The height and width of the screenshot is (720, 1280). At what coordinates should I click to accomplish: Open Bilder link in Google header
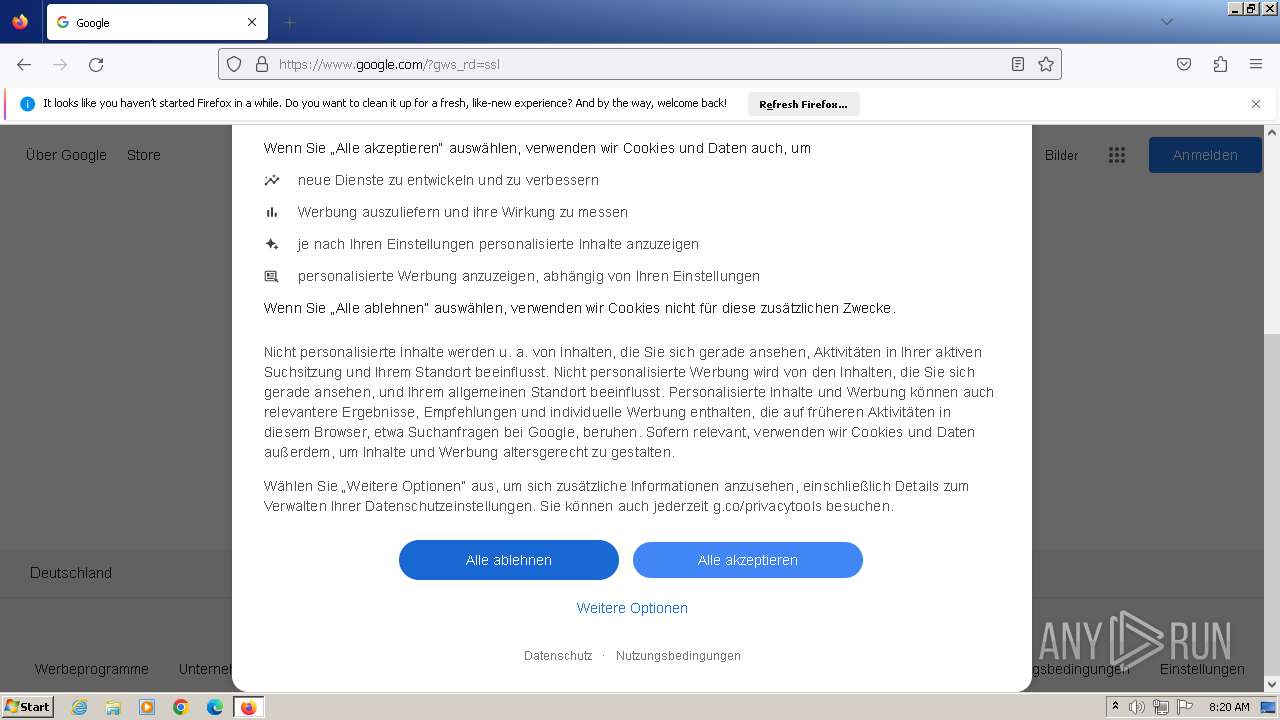pyautogui.click(x=1062, y=155)
